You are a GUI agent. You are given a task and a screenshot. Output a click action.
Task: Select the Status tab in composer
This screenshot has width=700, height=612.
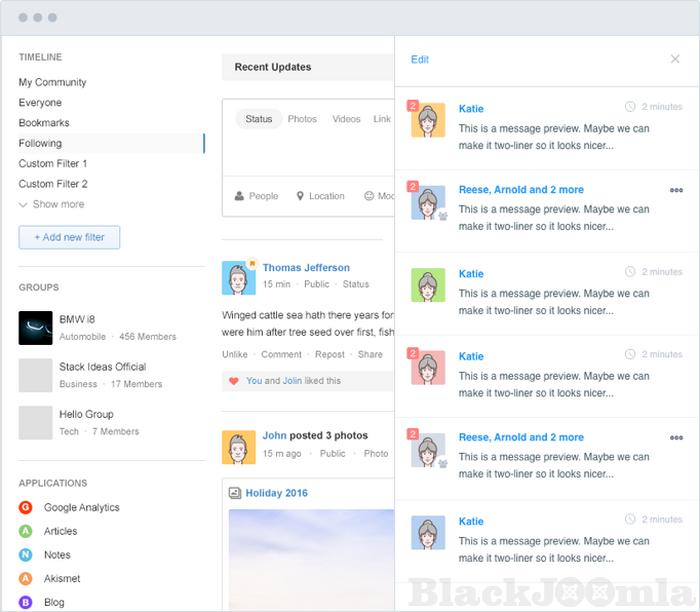click(x=258, y=119)
